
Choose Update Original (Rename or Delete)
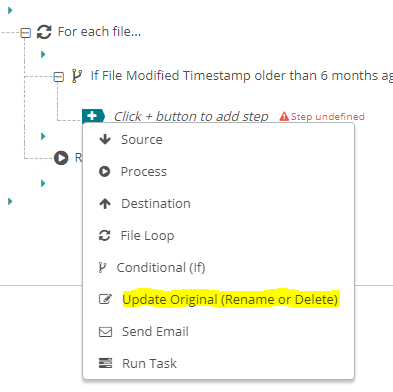coord(218,299)
